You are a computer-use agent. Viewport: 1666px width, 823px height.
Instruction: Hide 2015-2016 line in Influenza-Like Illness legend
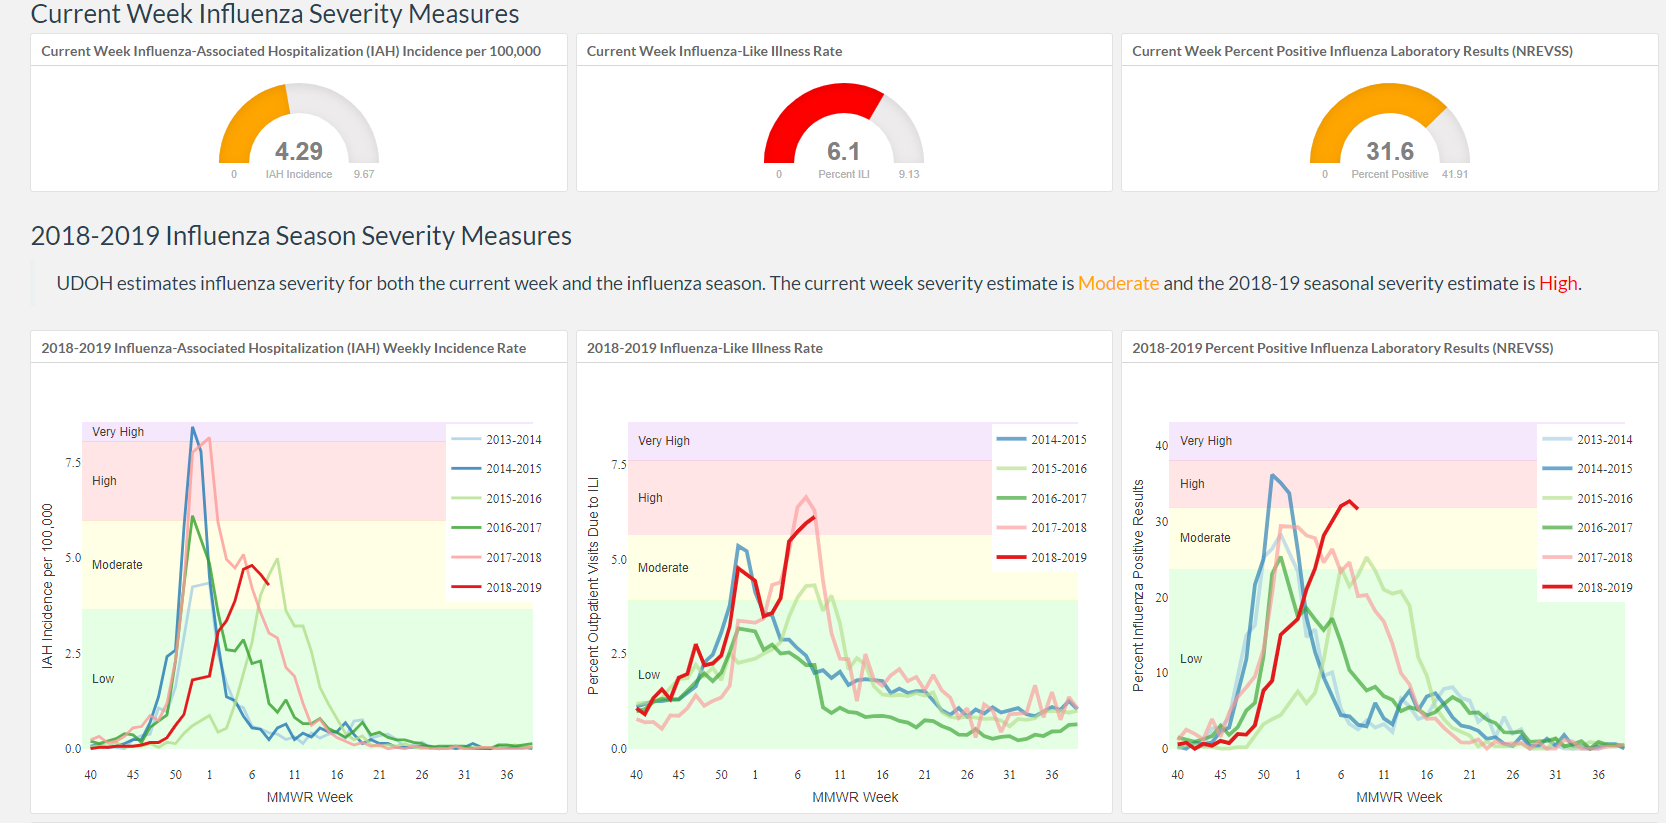(1041, 469)
